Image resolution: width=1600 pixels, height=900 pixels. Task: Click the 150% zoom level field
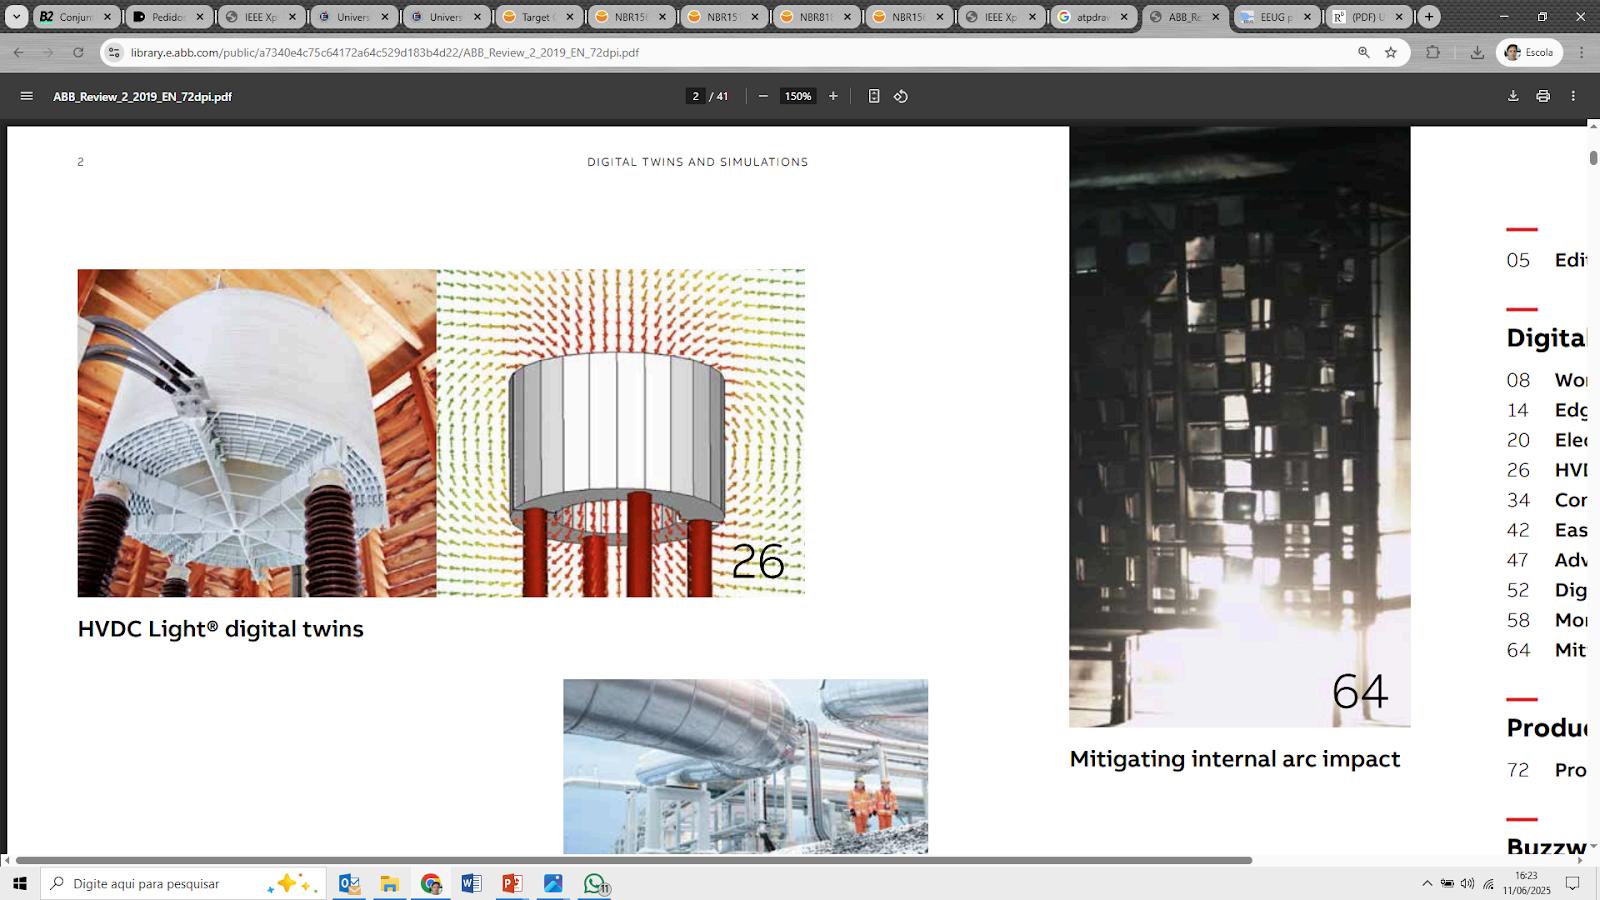click(x=797, y=96)
